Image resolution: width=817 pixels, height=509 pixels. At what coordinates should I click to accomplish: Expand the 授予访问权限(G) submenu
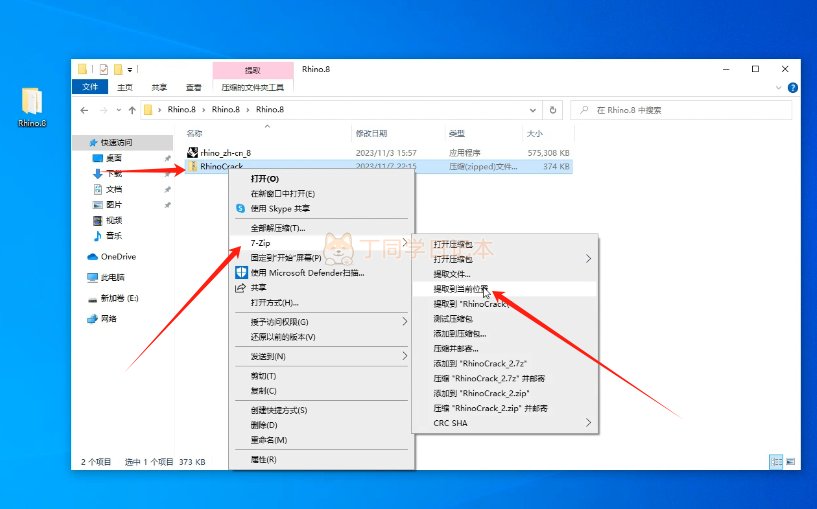pos(321,322)
